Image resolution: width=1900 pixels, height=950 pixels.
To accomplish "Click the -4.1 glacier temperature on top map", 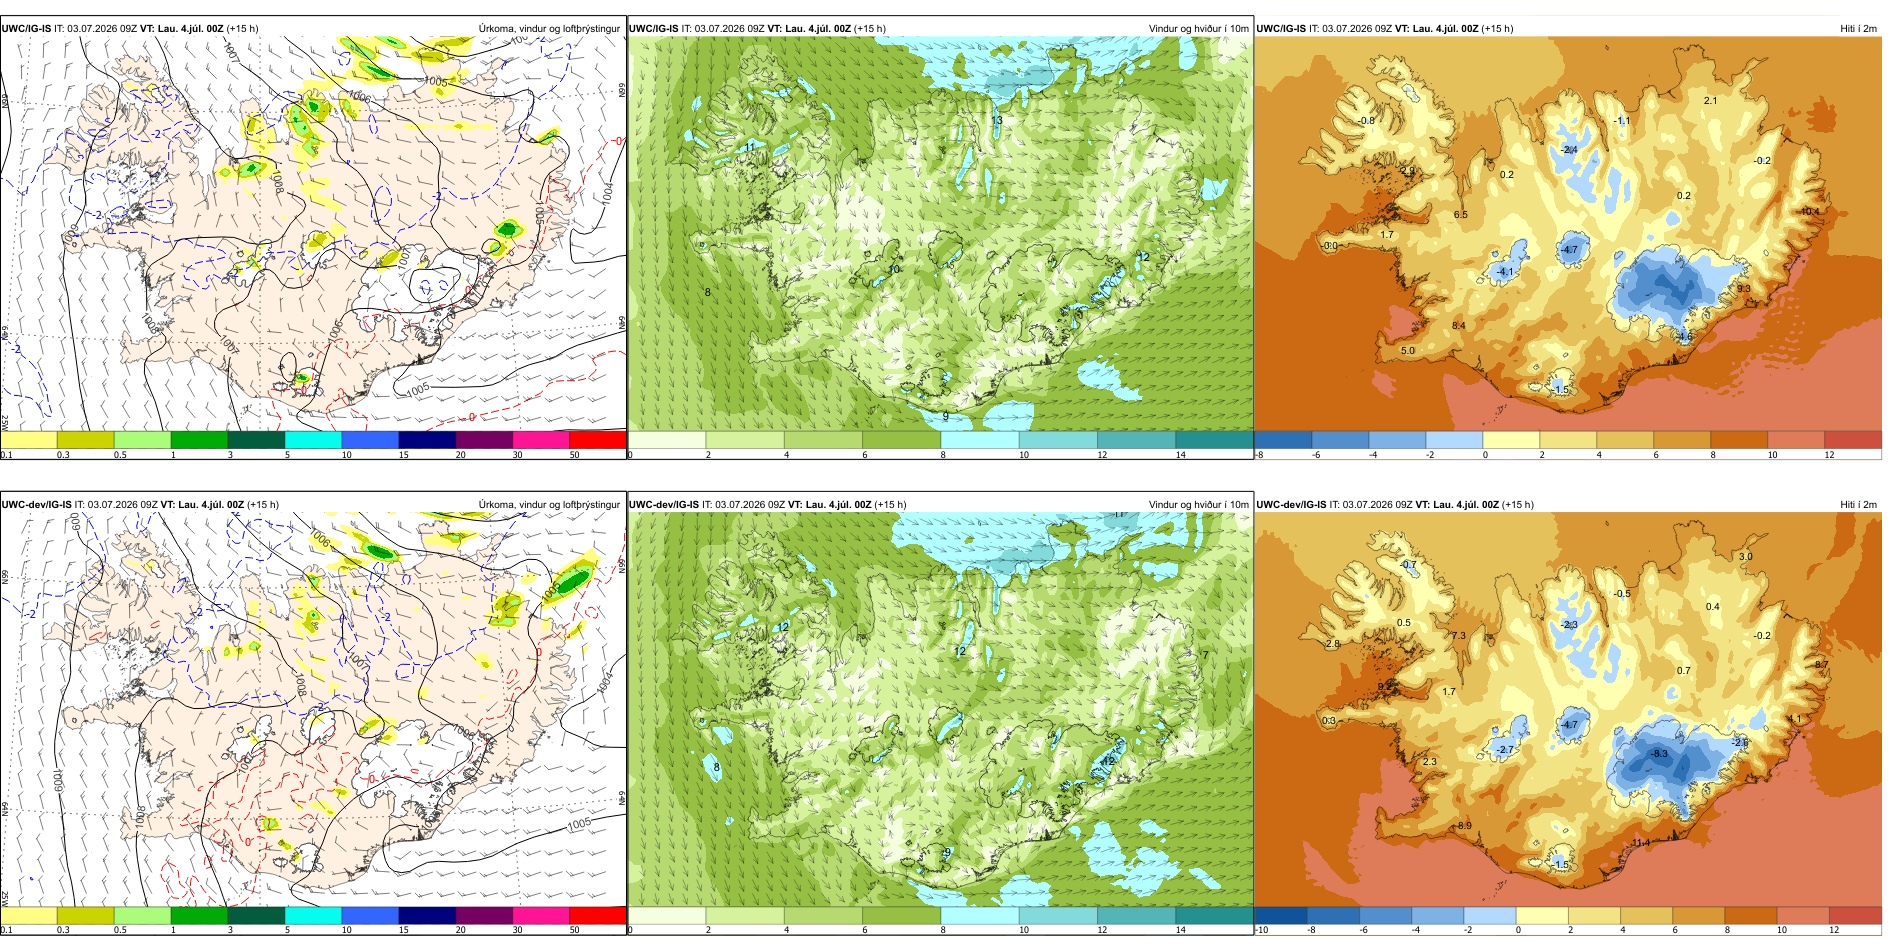I will click(x=1506, y=271).
